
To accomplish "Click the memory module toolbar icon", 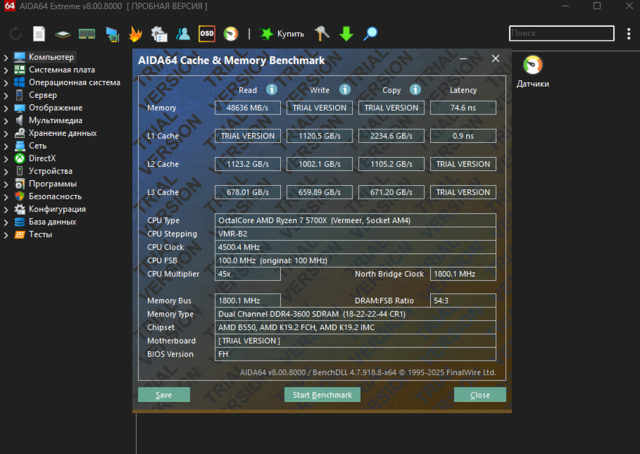I will click(x=87, y=34).
